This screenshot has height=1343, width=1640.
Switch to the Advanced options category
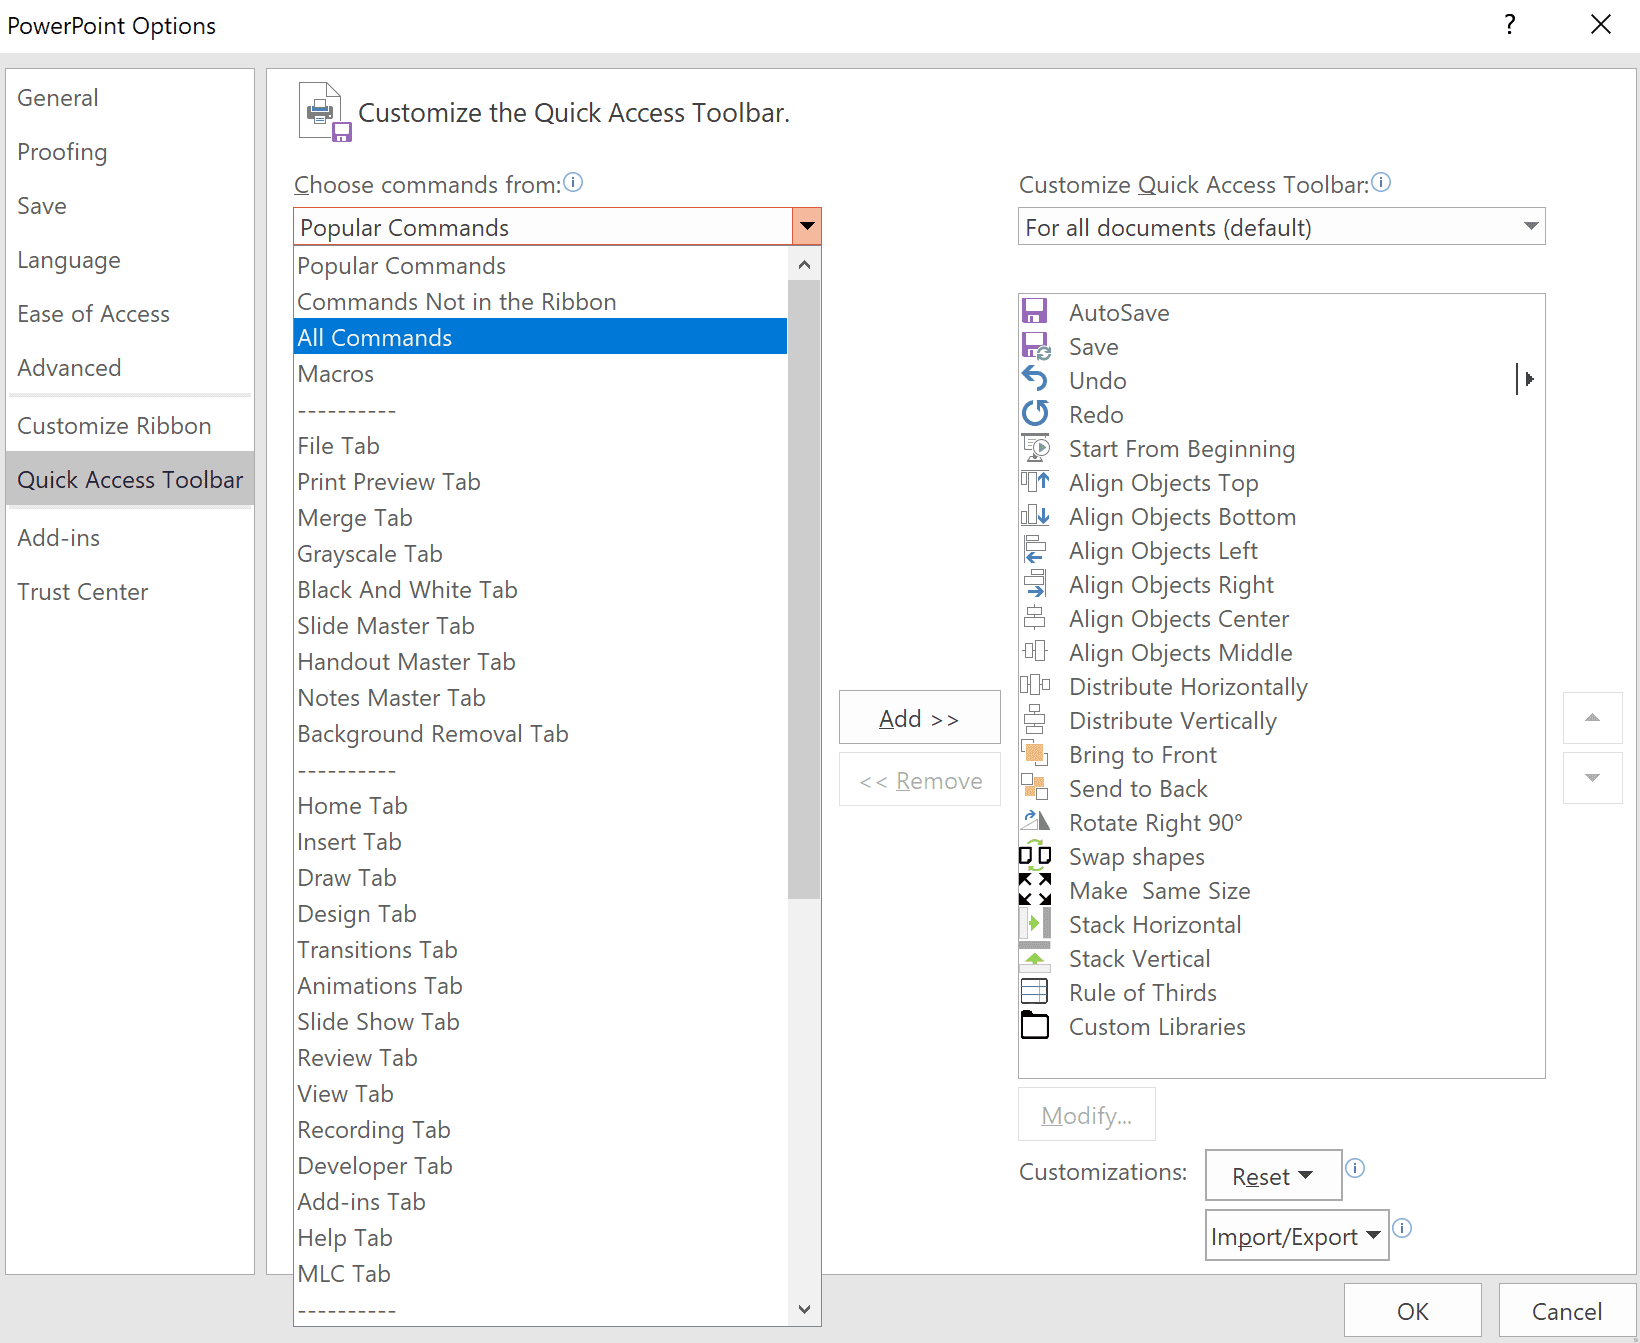pos(130,368)
